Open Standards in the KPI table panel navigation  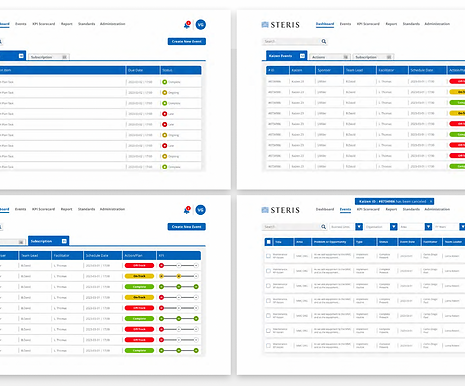click(86, 209)
